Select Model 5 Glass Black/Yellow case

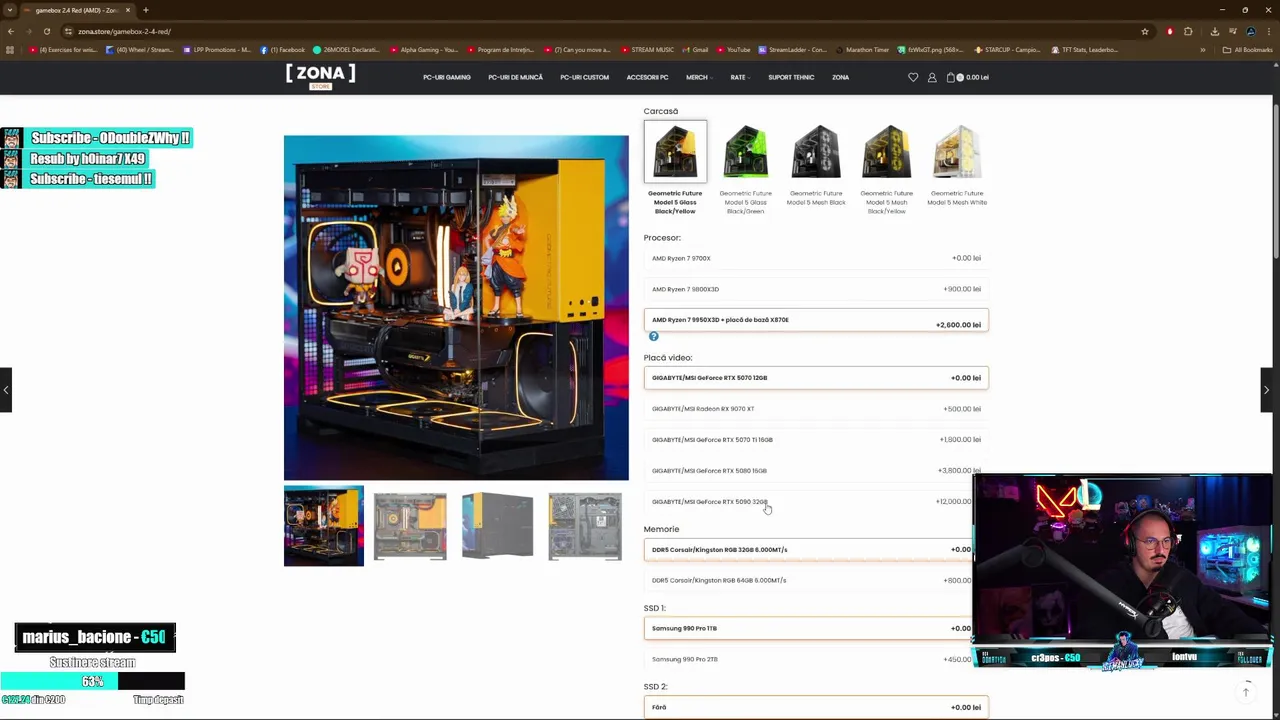pos(675,151)
